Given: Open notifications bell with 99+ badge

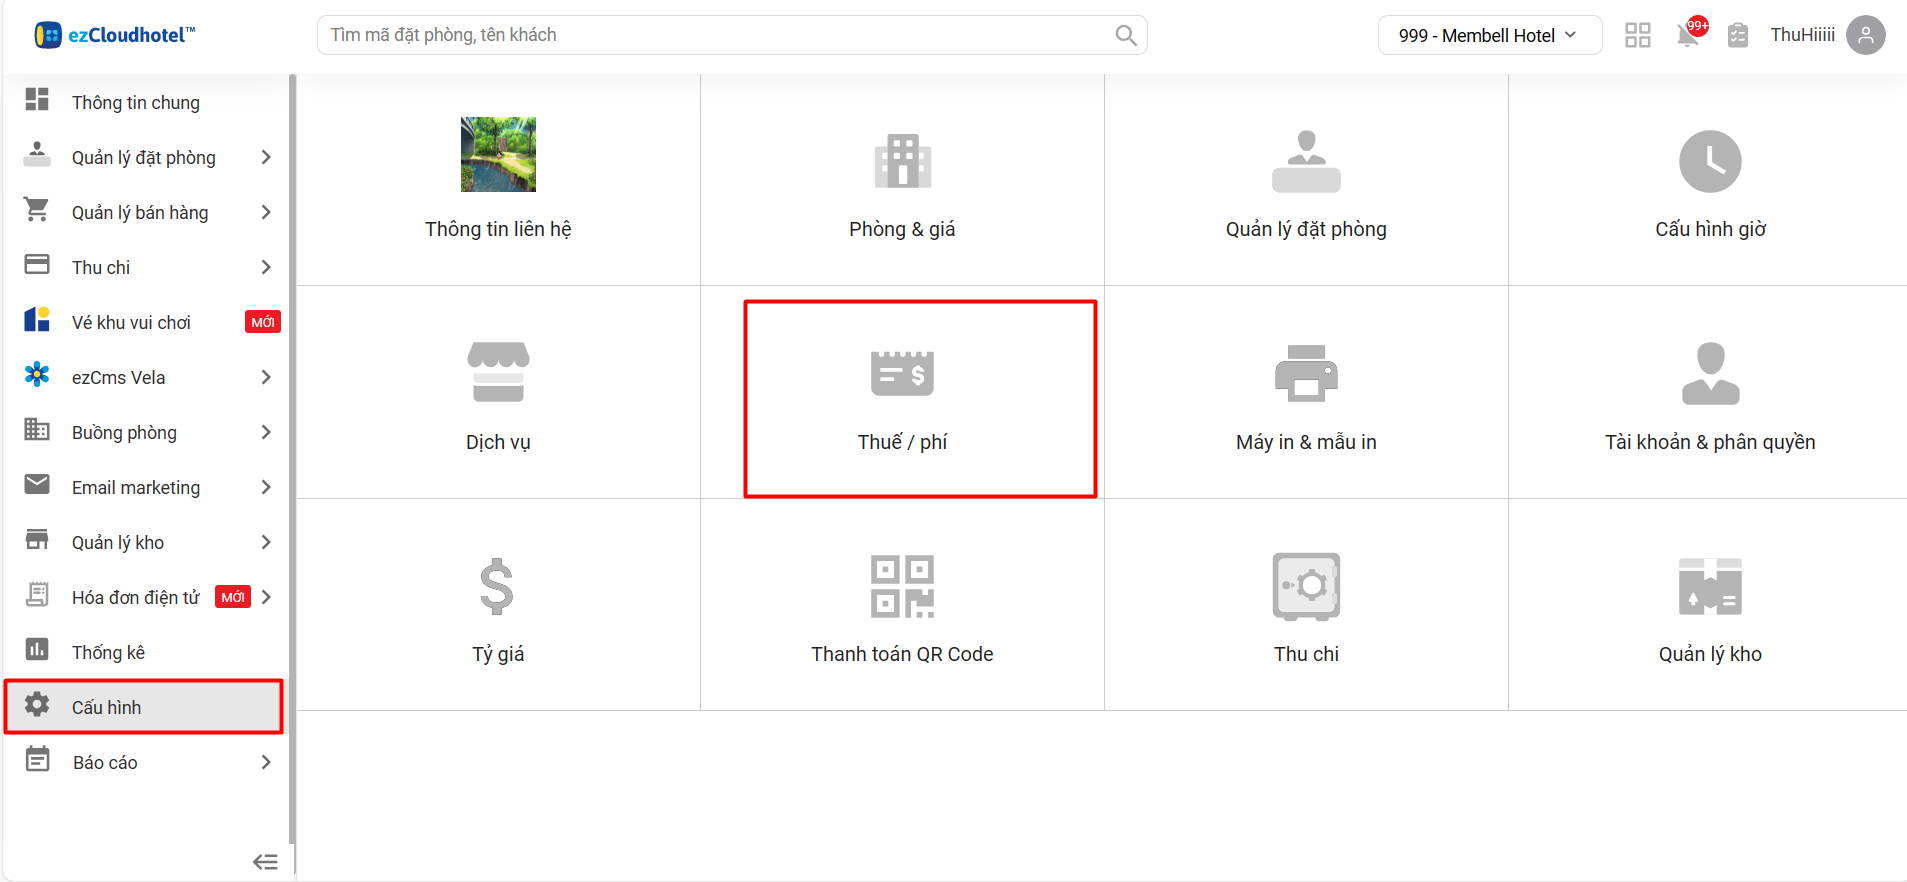Looking at the screenshot, I should click(x=1688, y=35).
